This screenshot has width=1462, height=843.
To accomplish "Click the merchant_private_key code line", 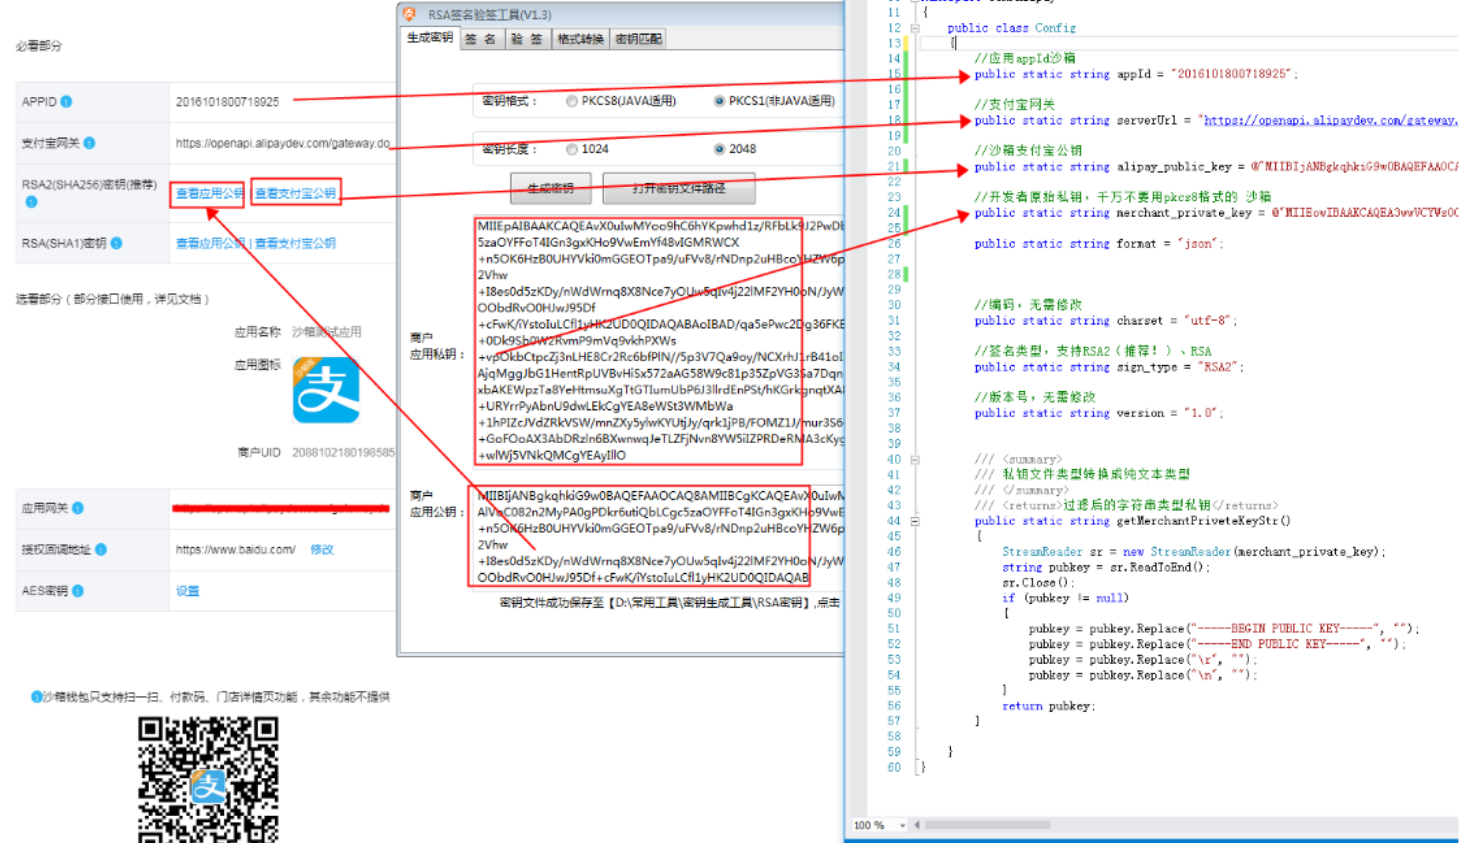I will (x=1216, y=213).
